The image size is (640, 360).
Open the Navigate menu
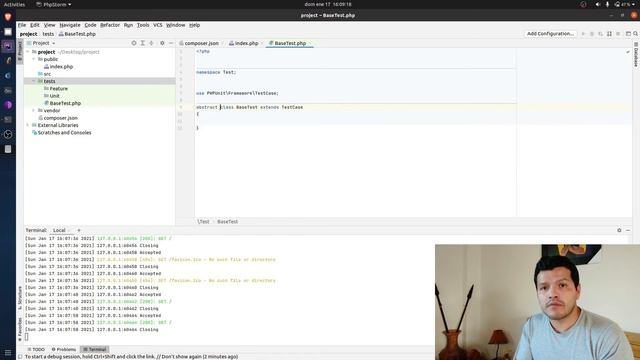[70, 25]
